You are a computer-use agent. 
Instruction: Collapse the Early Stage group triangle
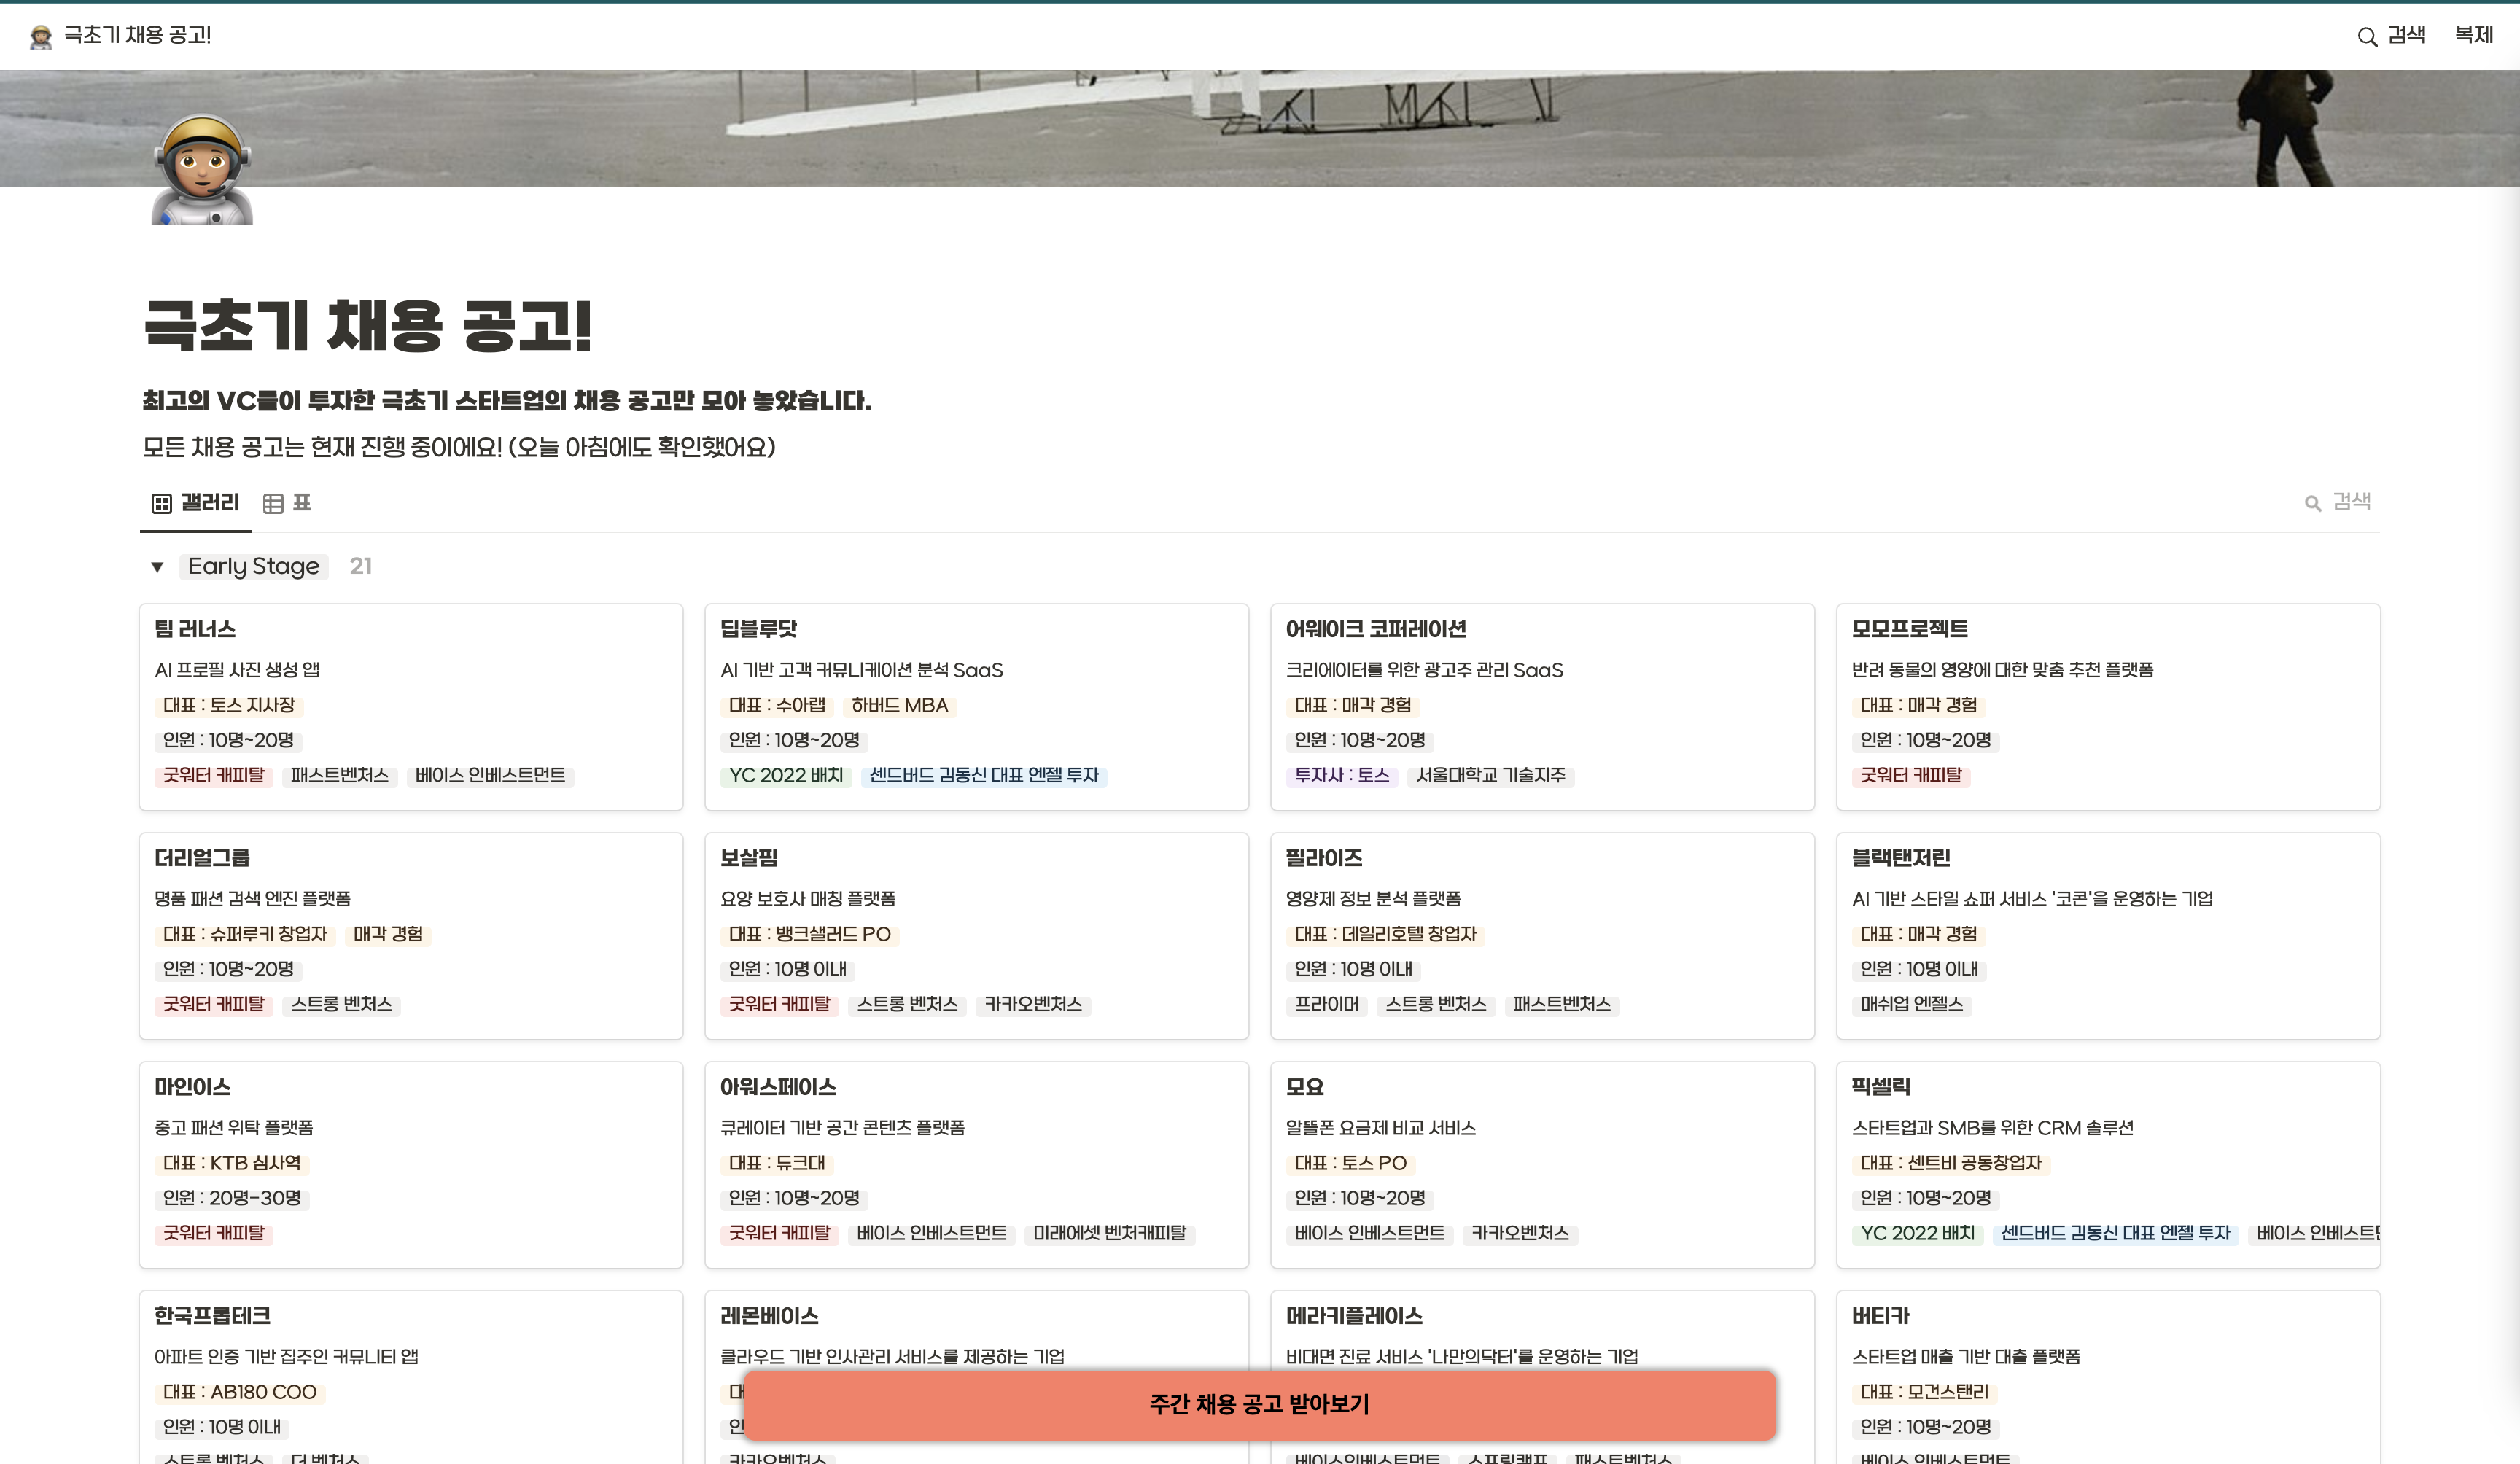click(x=157, y=567)
